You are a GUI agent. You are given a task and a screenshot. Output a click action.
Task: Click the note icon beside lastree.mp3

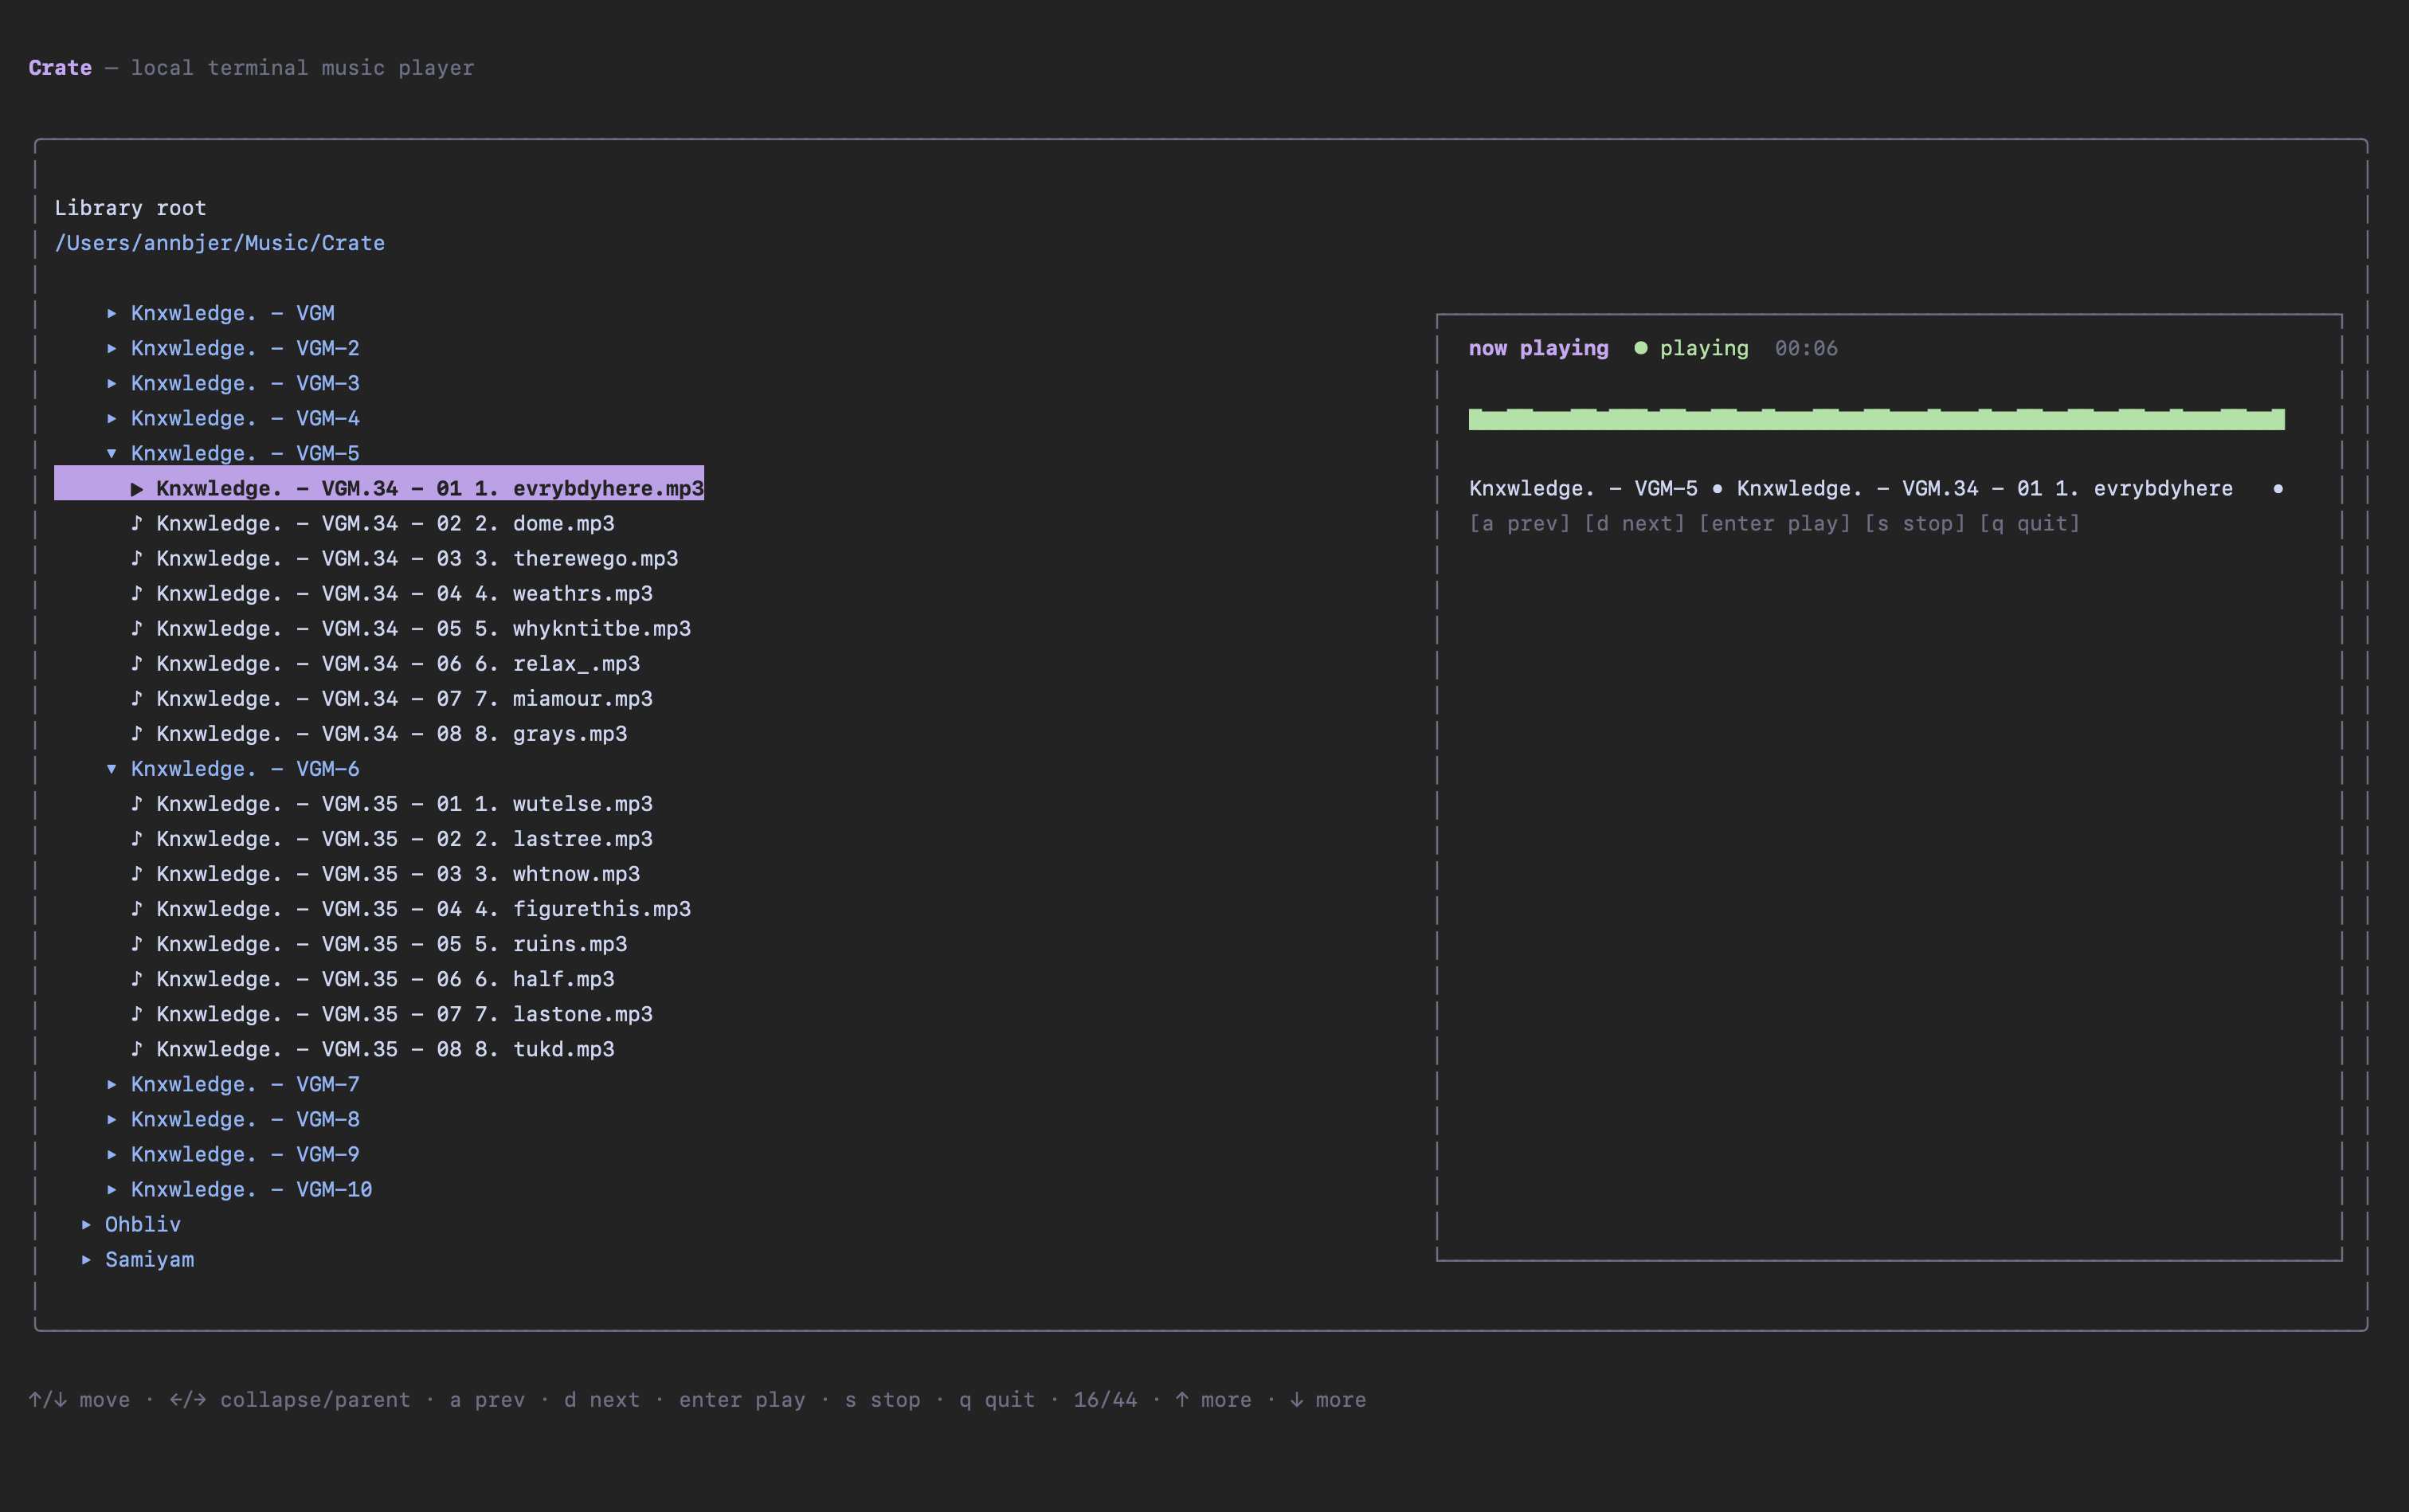tap(137, 838)
